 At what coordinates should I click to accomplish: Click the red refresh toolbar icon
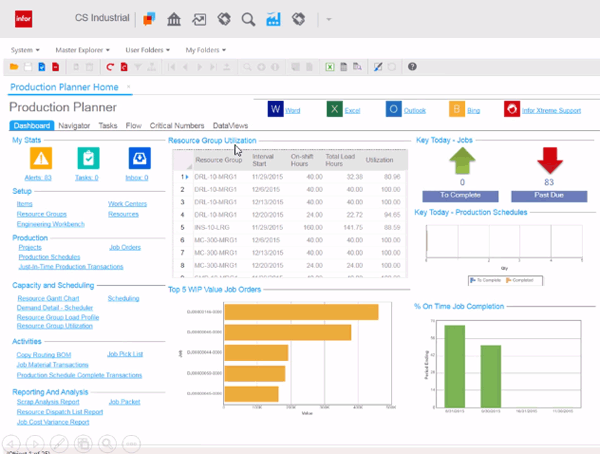tap(110, 67)
